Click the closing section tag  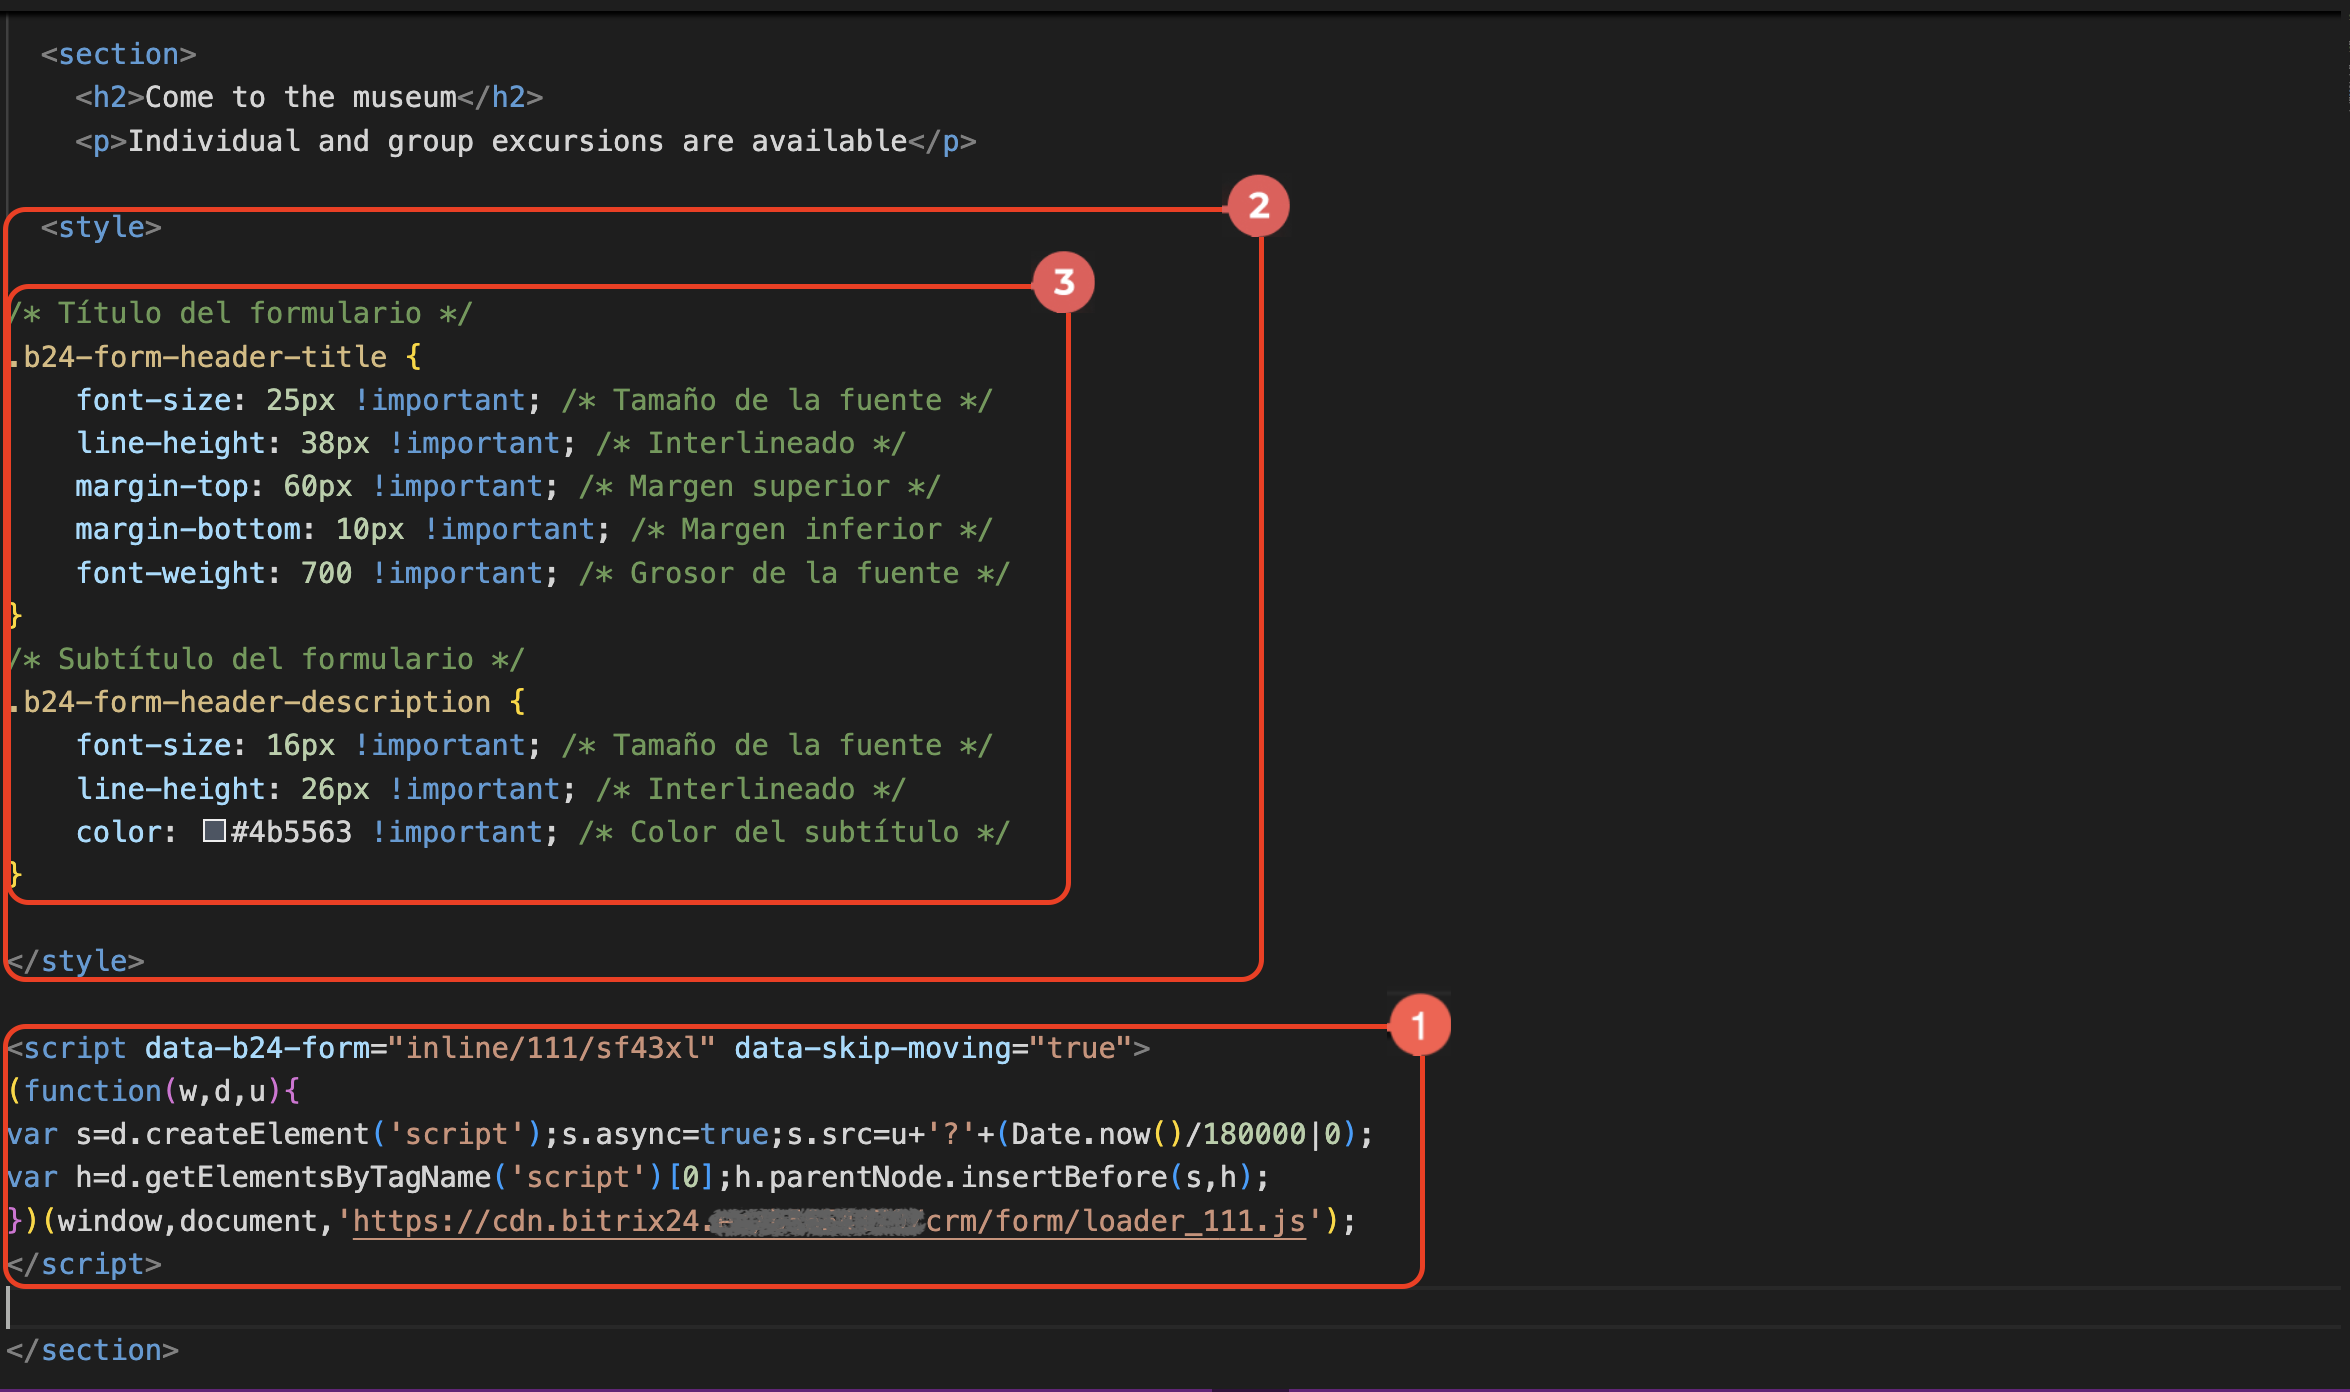click(93, 1350)
